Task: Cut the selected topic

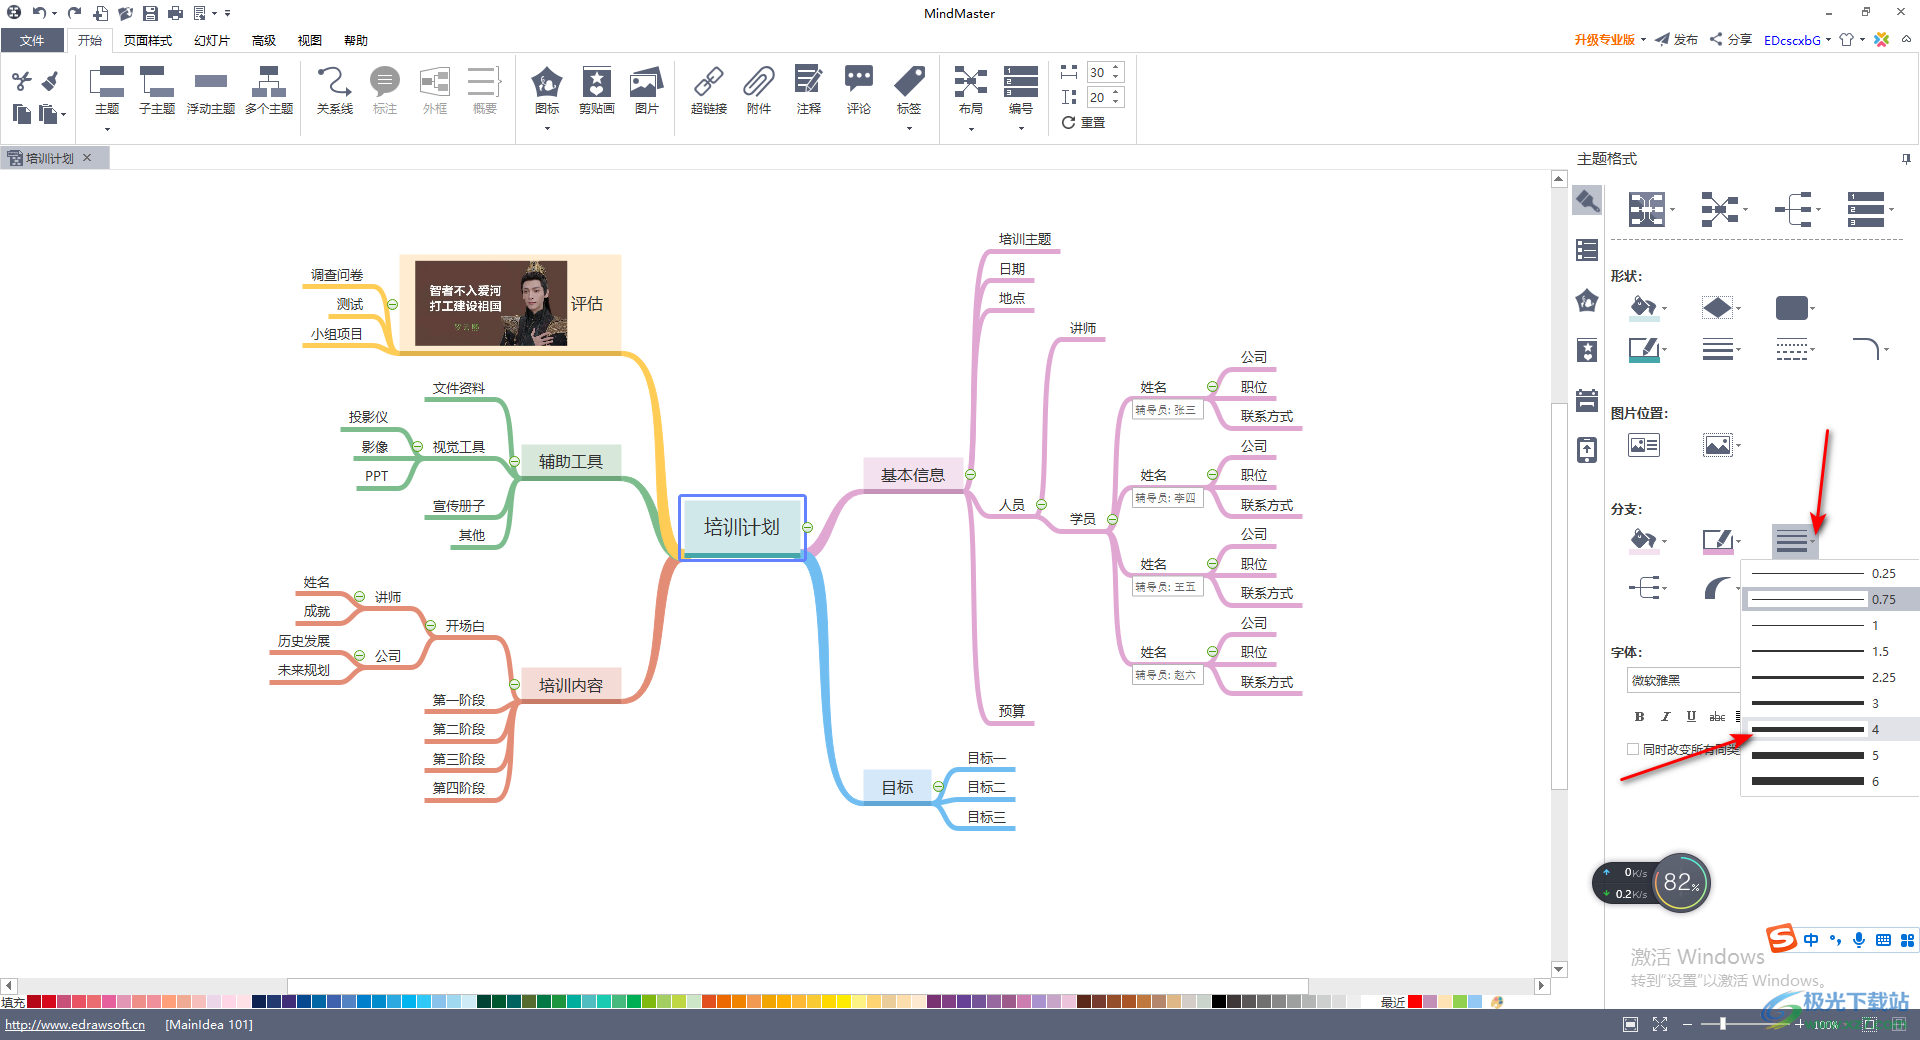Action: point(22,81)
